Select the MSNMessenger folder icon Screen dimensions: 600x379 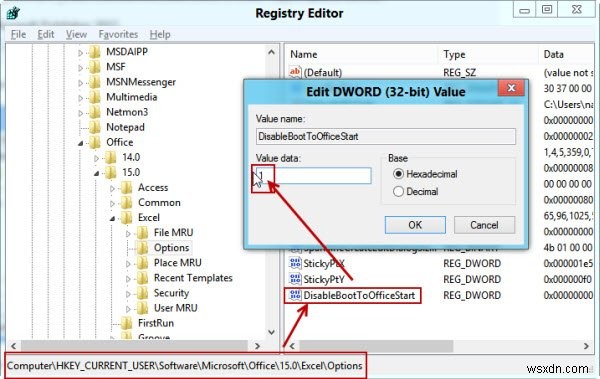95,82
